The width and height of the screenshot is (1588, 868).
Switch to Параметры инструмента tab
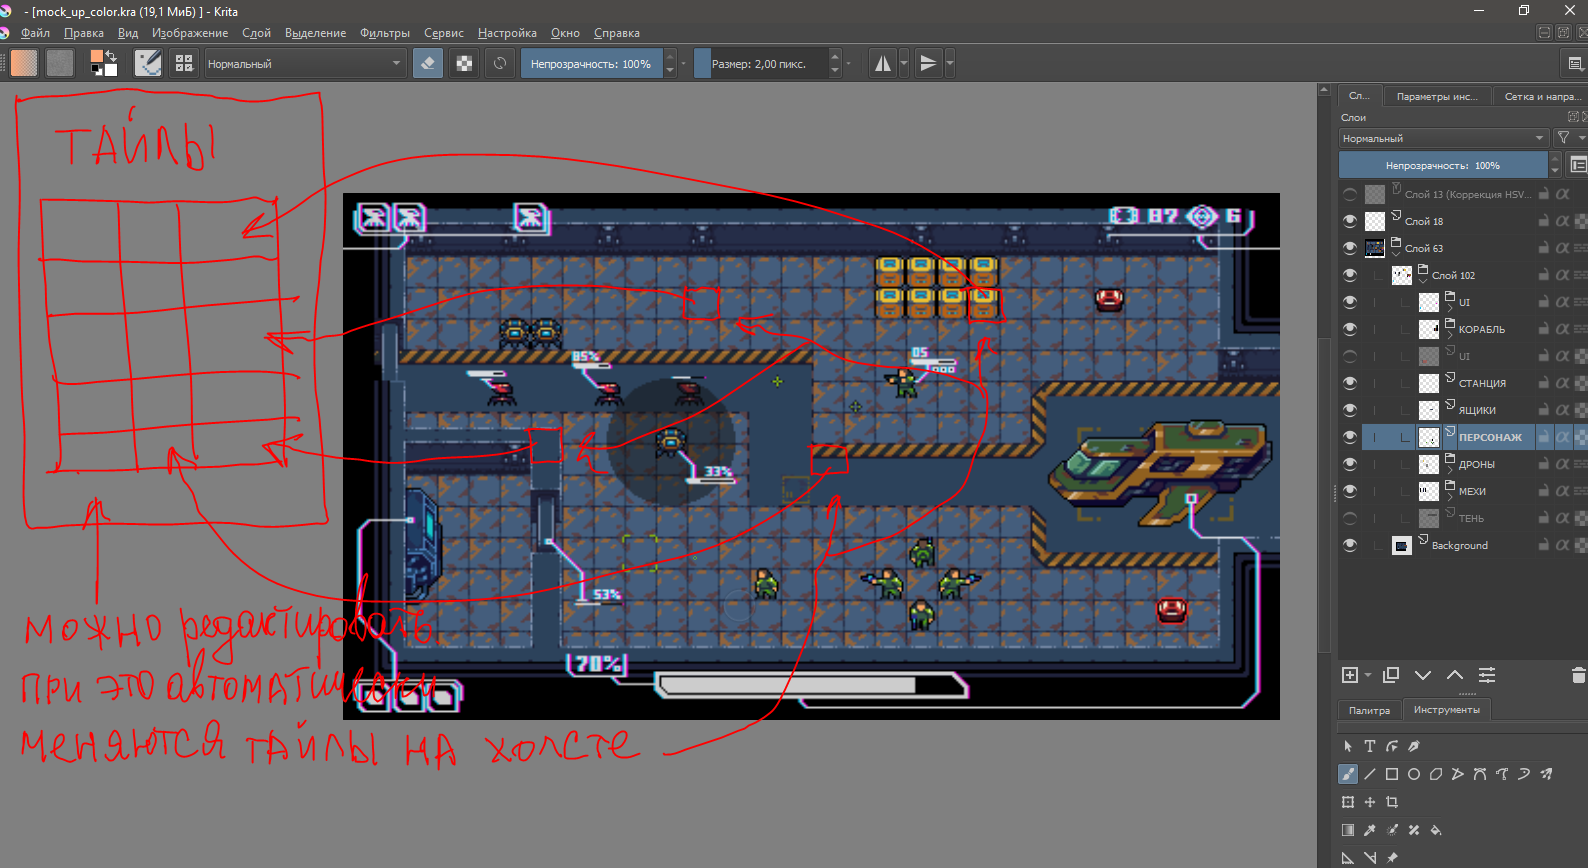click(x=1437, y=96)
